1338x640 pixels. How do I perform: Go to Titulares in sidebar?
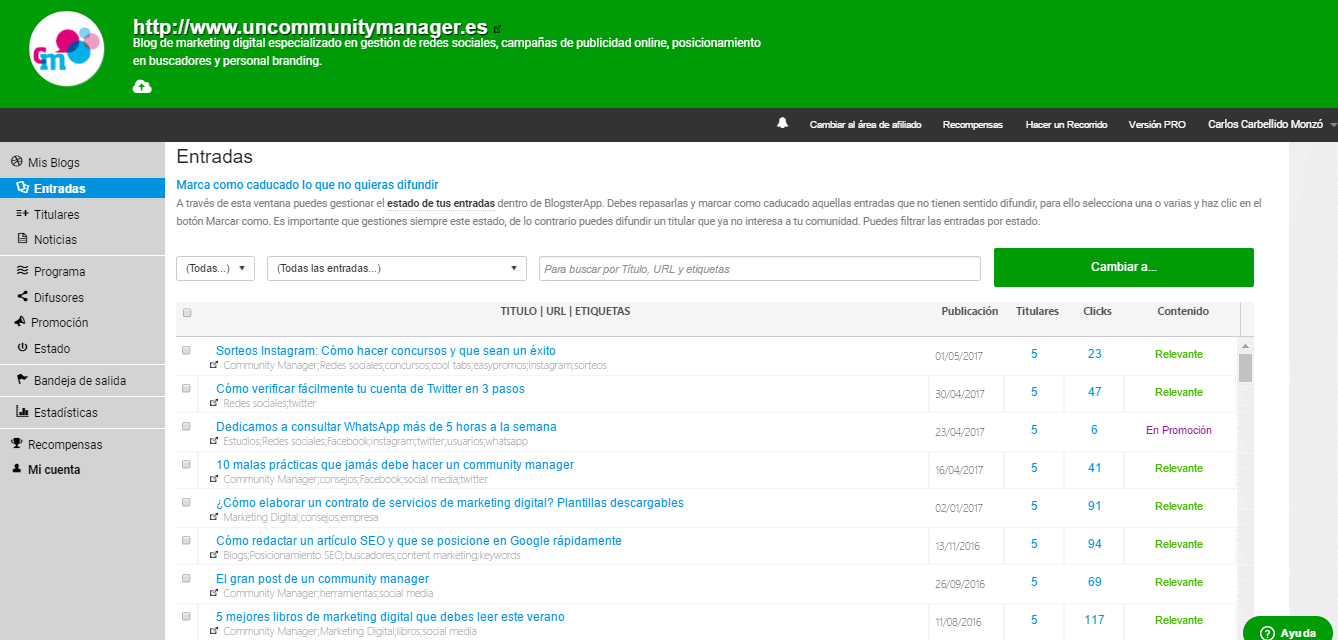[x=56, y=214]
